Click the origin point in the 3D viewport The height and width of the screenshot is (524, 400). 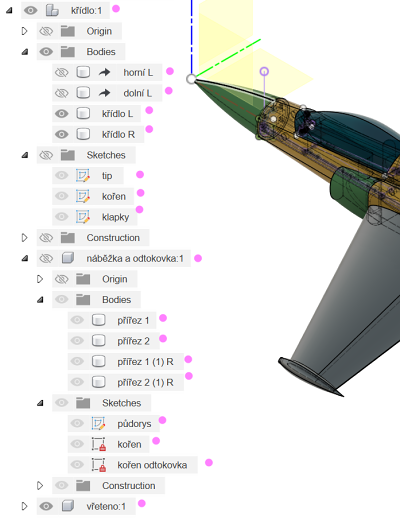[x=191, y=79]
